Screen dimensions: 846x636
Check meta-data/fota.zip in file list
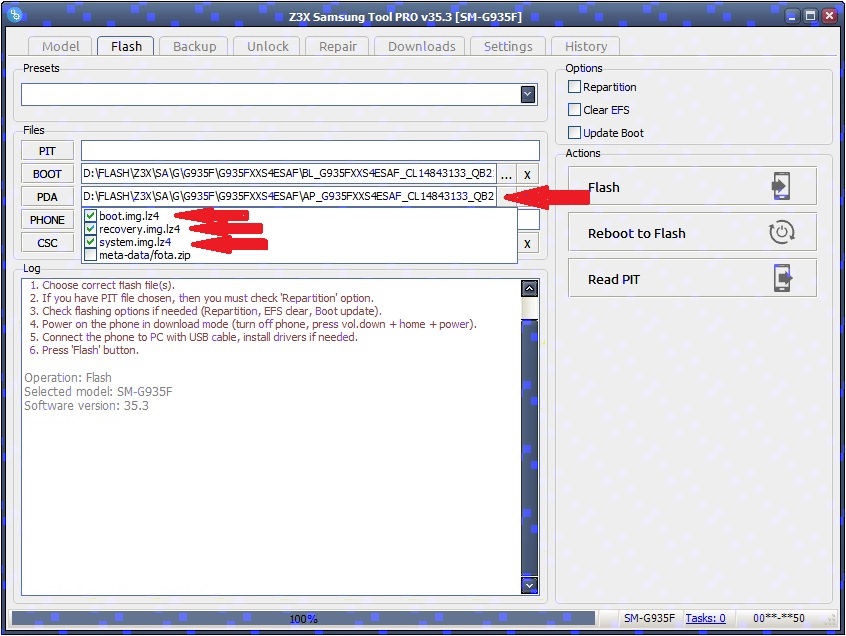(91, 255)
